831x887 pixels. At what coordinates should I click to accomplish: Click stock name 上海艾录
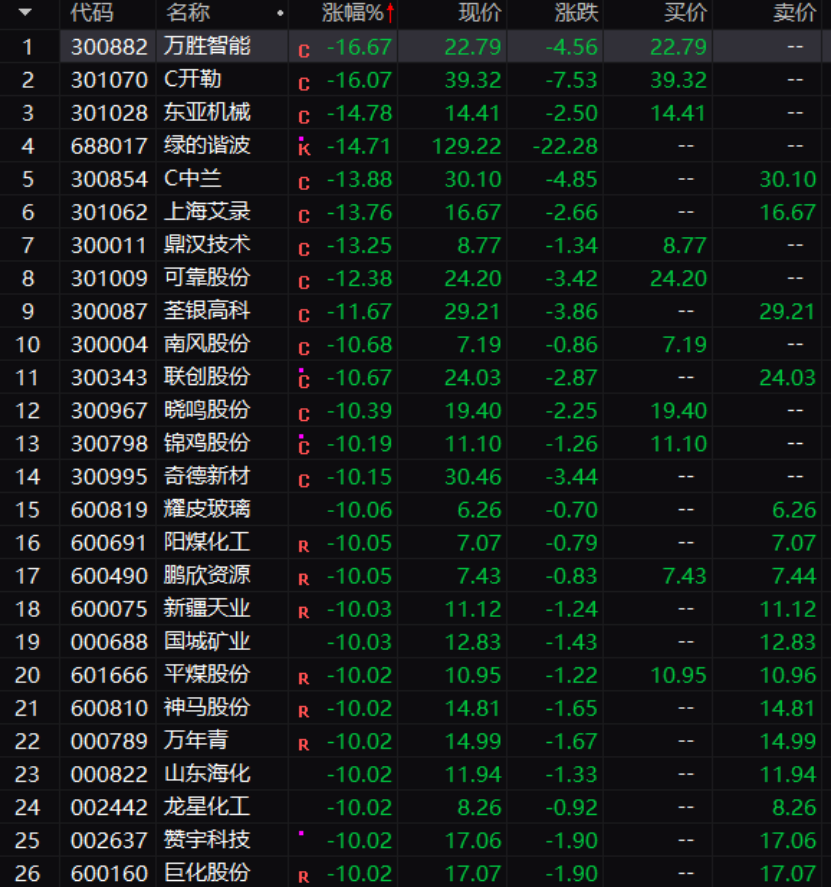(x=207, y=212)
